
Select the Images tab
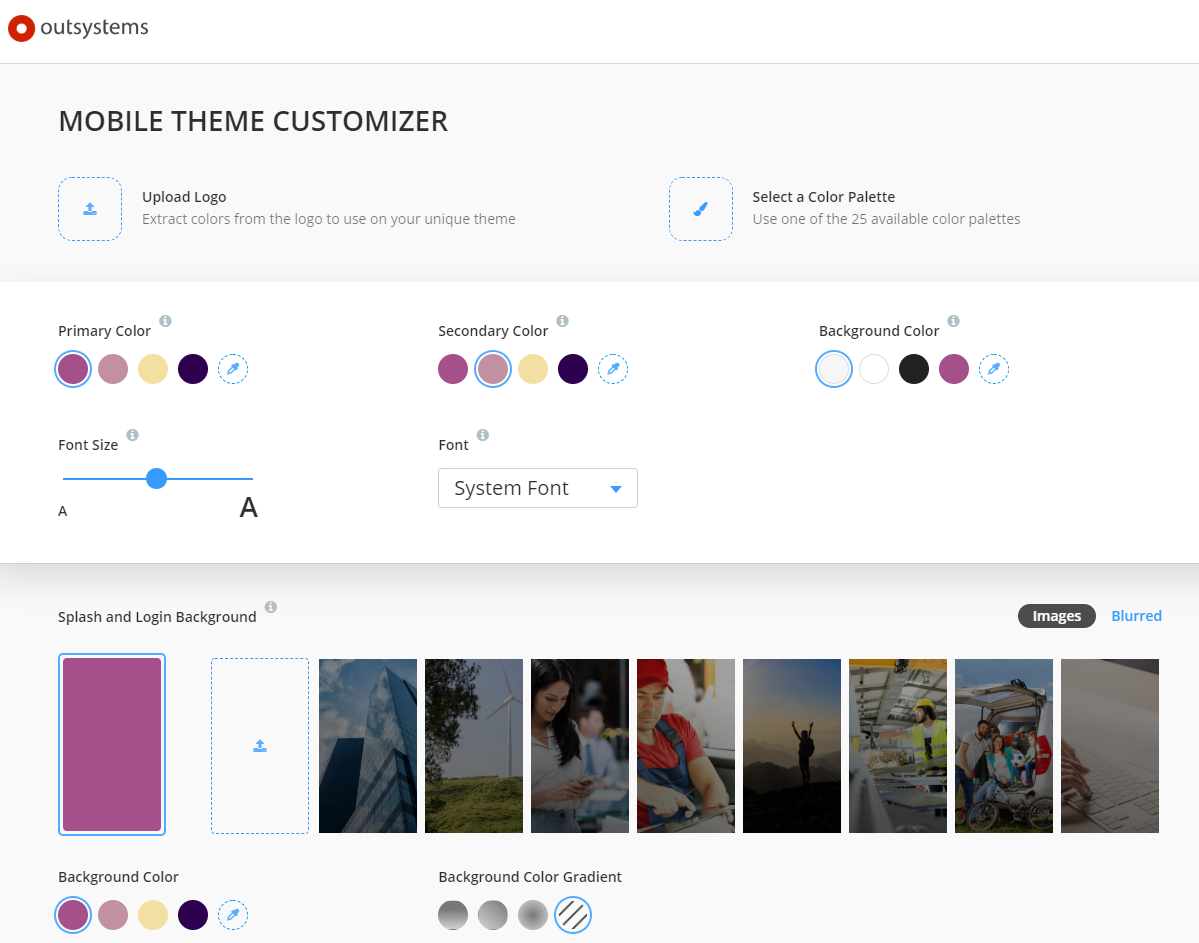(x=1056, y=615)
